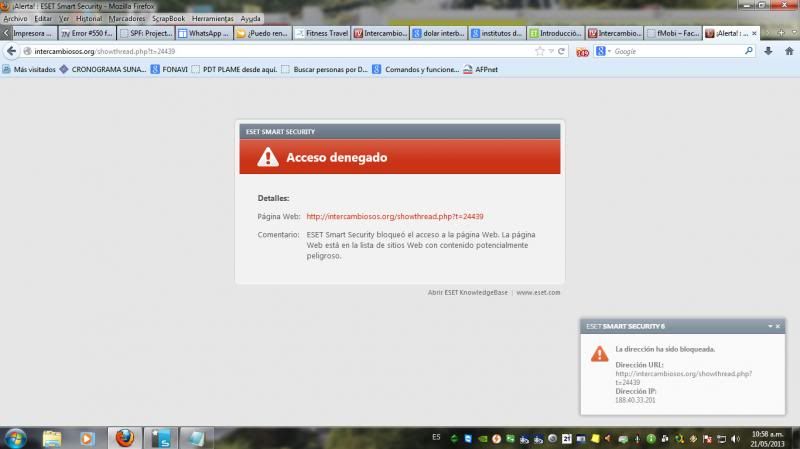Open the Windows Start button
This screenshot has width=800, height=449.
[14, 438]
